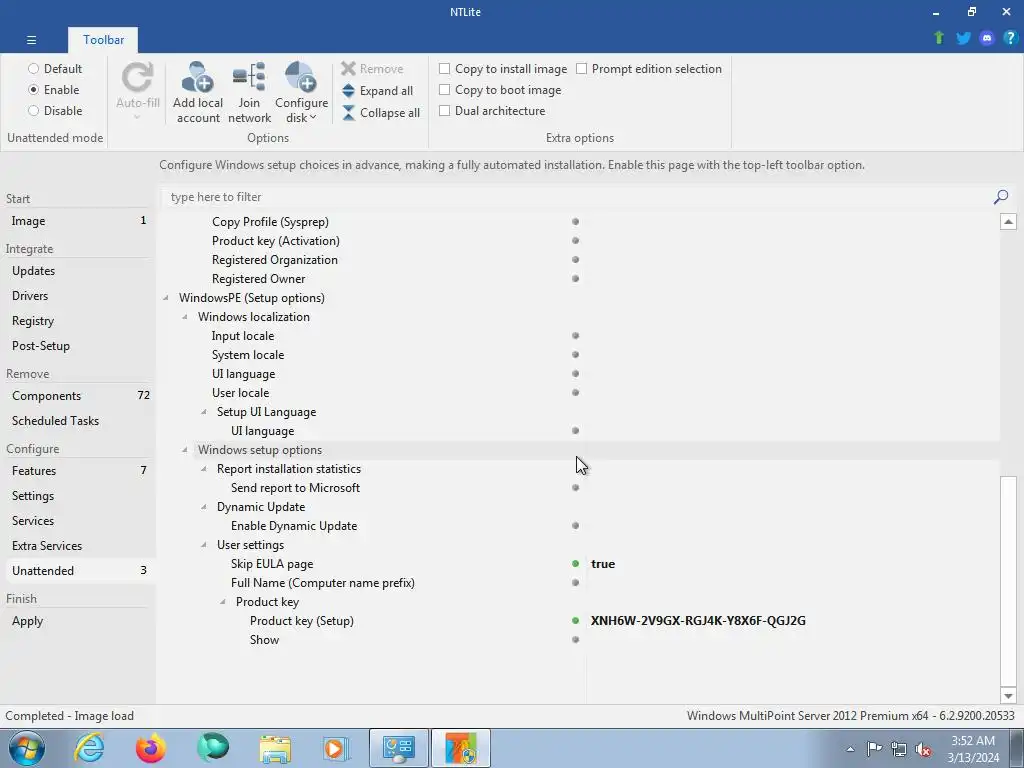Select the Copy Profile (Sysprep) row
This screenshot has width=1024, height=768.
point(579,222)
